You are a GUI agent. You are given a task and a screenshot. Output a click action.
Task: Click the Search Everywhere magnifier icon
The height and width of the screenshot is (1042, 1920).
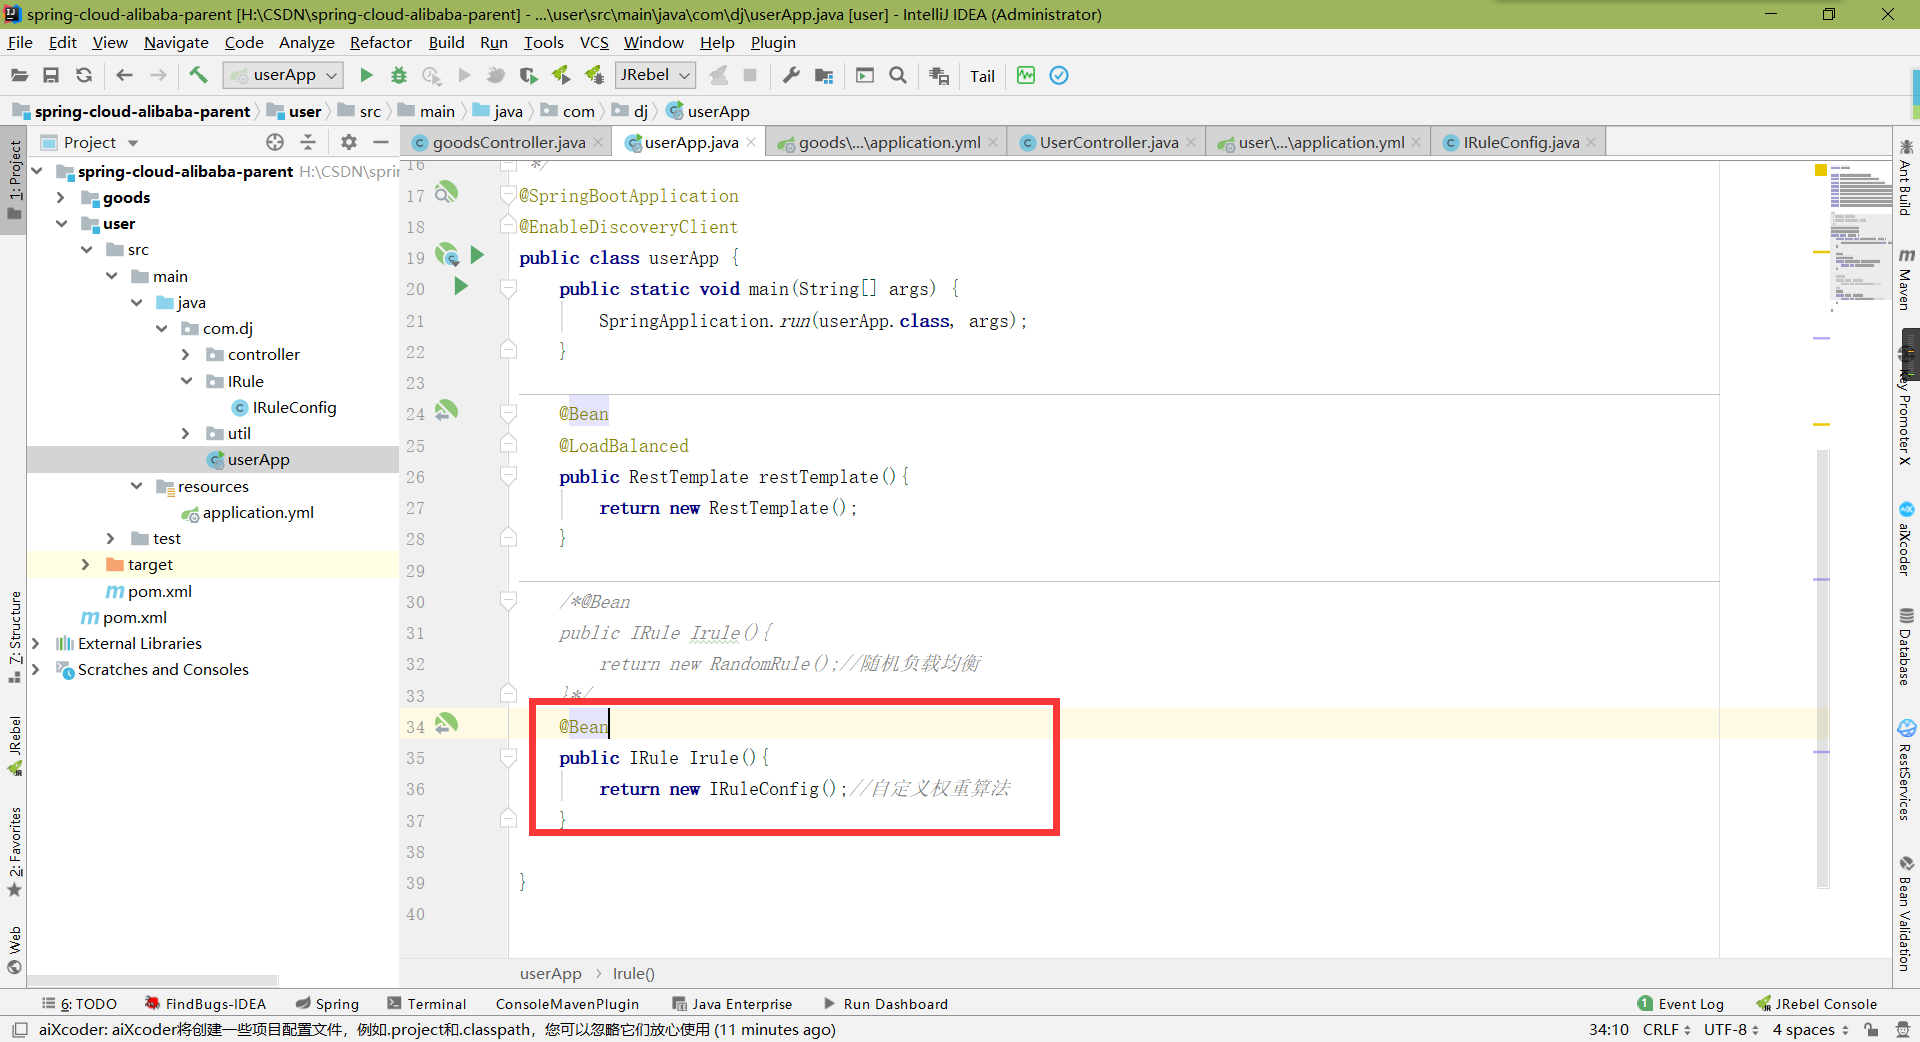898,75
